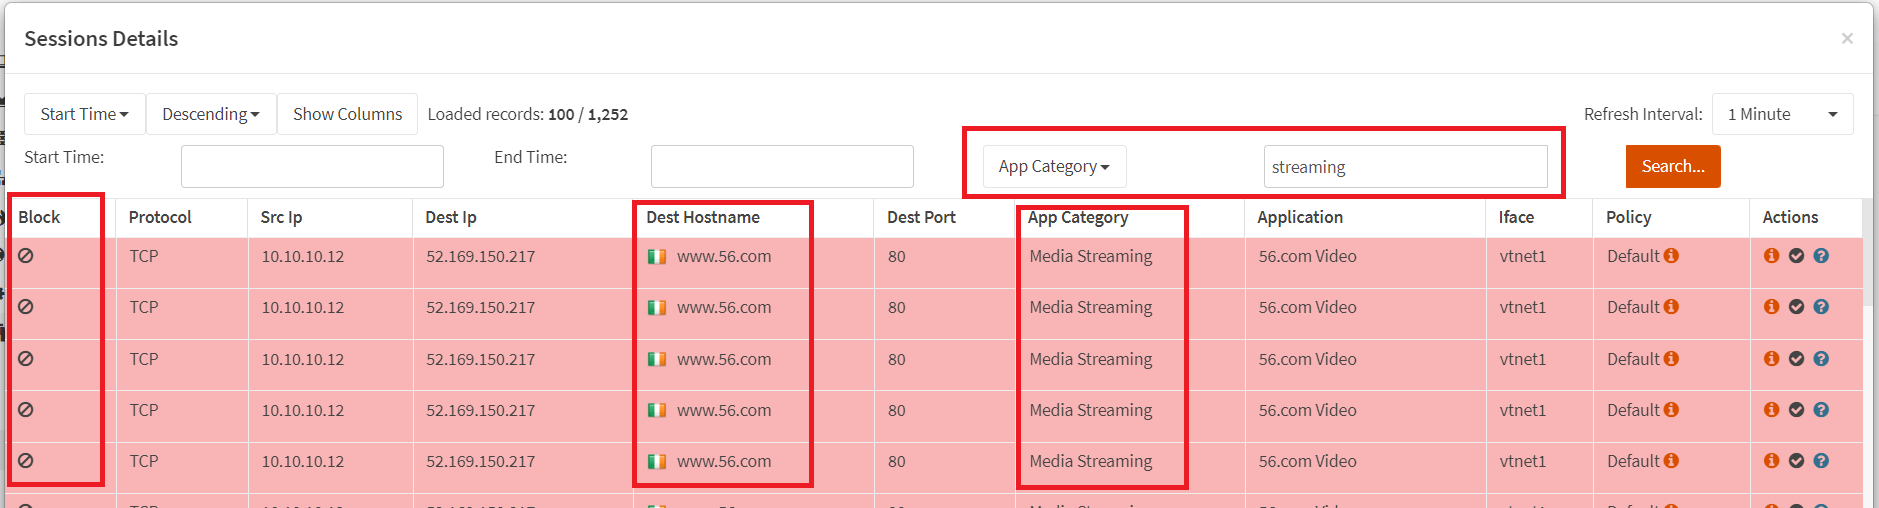The image size is (1879, 508).
Task: Open the Default policy info icon in the second row
Action: coord(1671,306)
